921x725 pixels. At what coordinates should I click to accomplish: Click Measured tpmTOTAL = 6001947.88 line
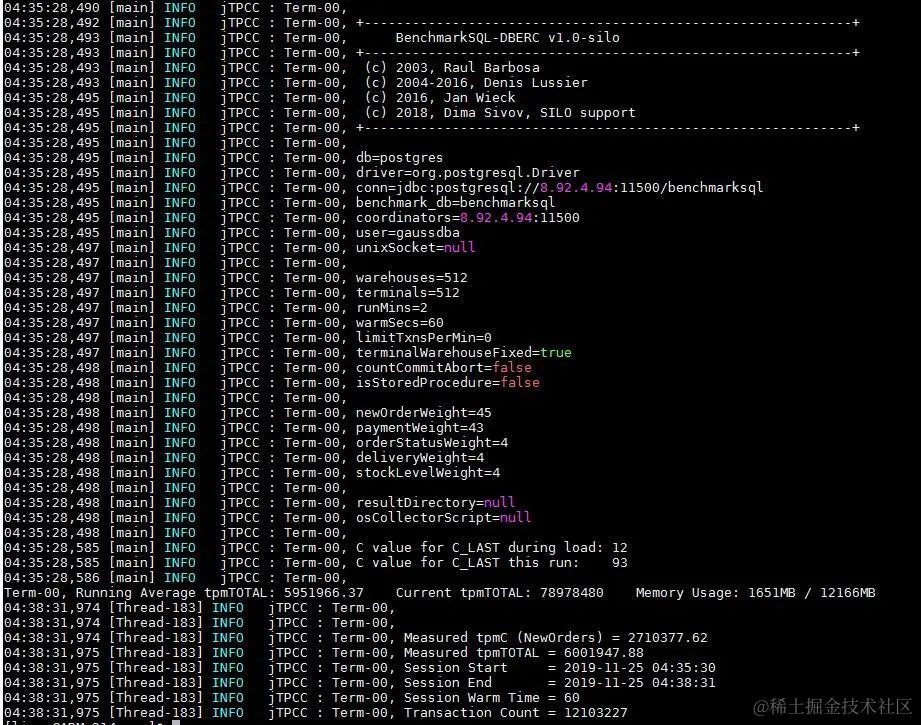523,653
